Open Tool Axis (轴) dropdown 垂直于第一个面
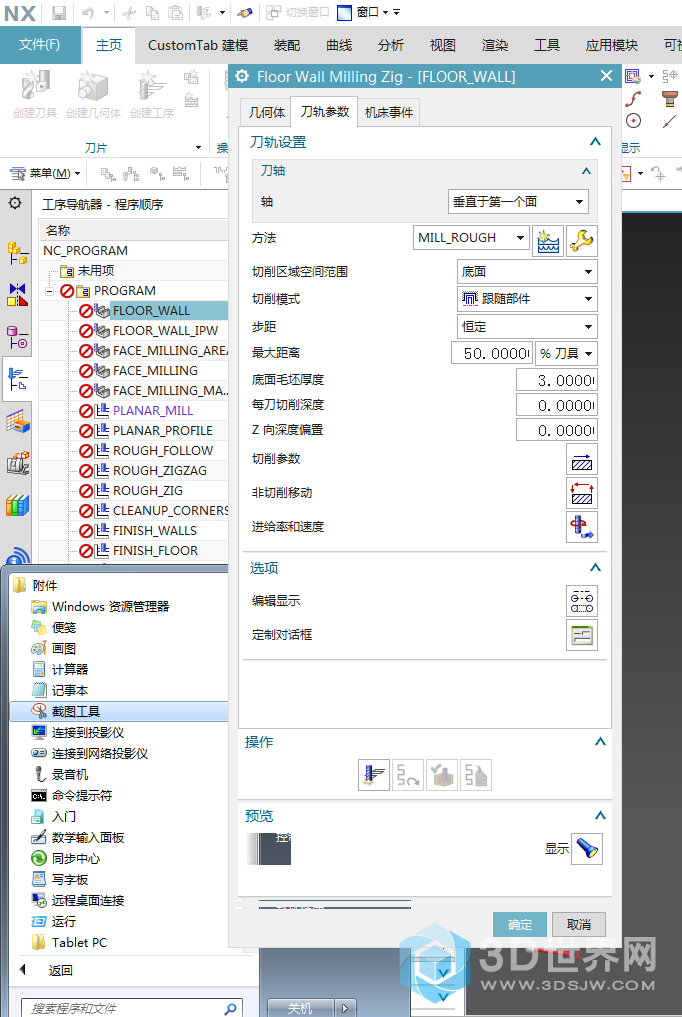The image size is (682, 1017). click(518, 202)
